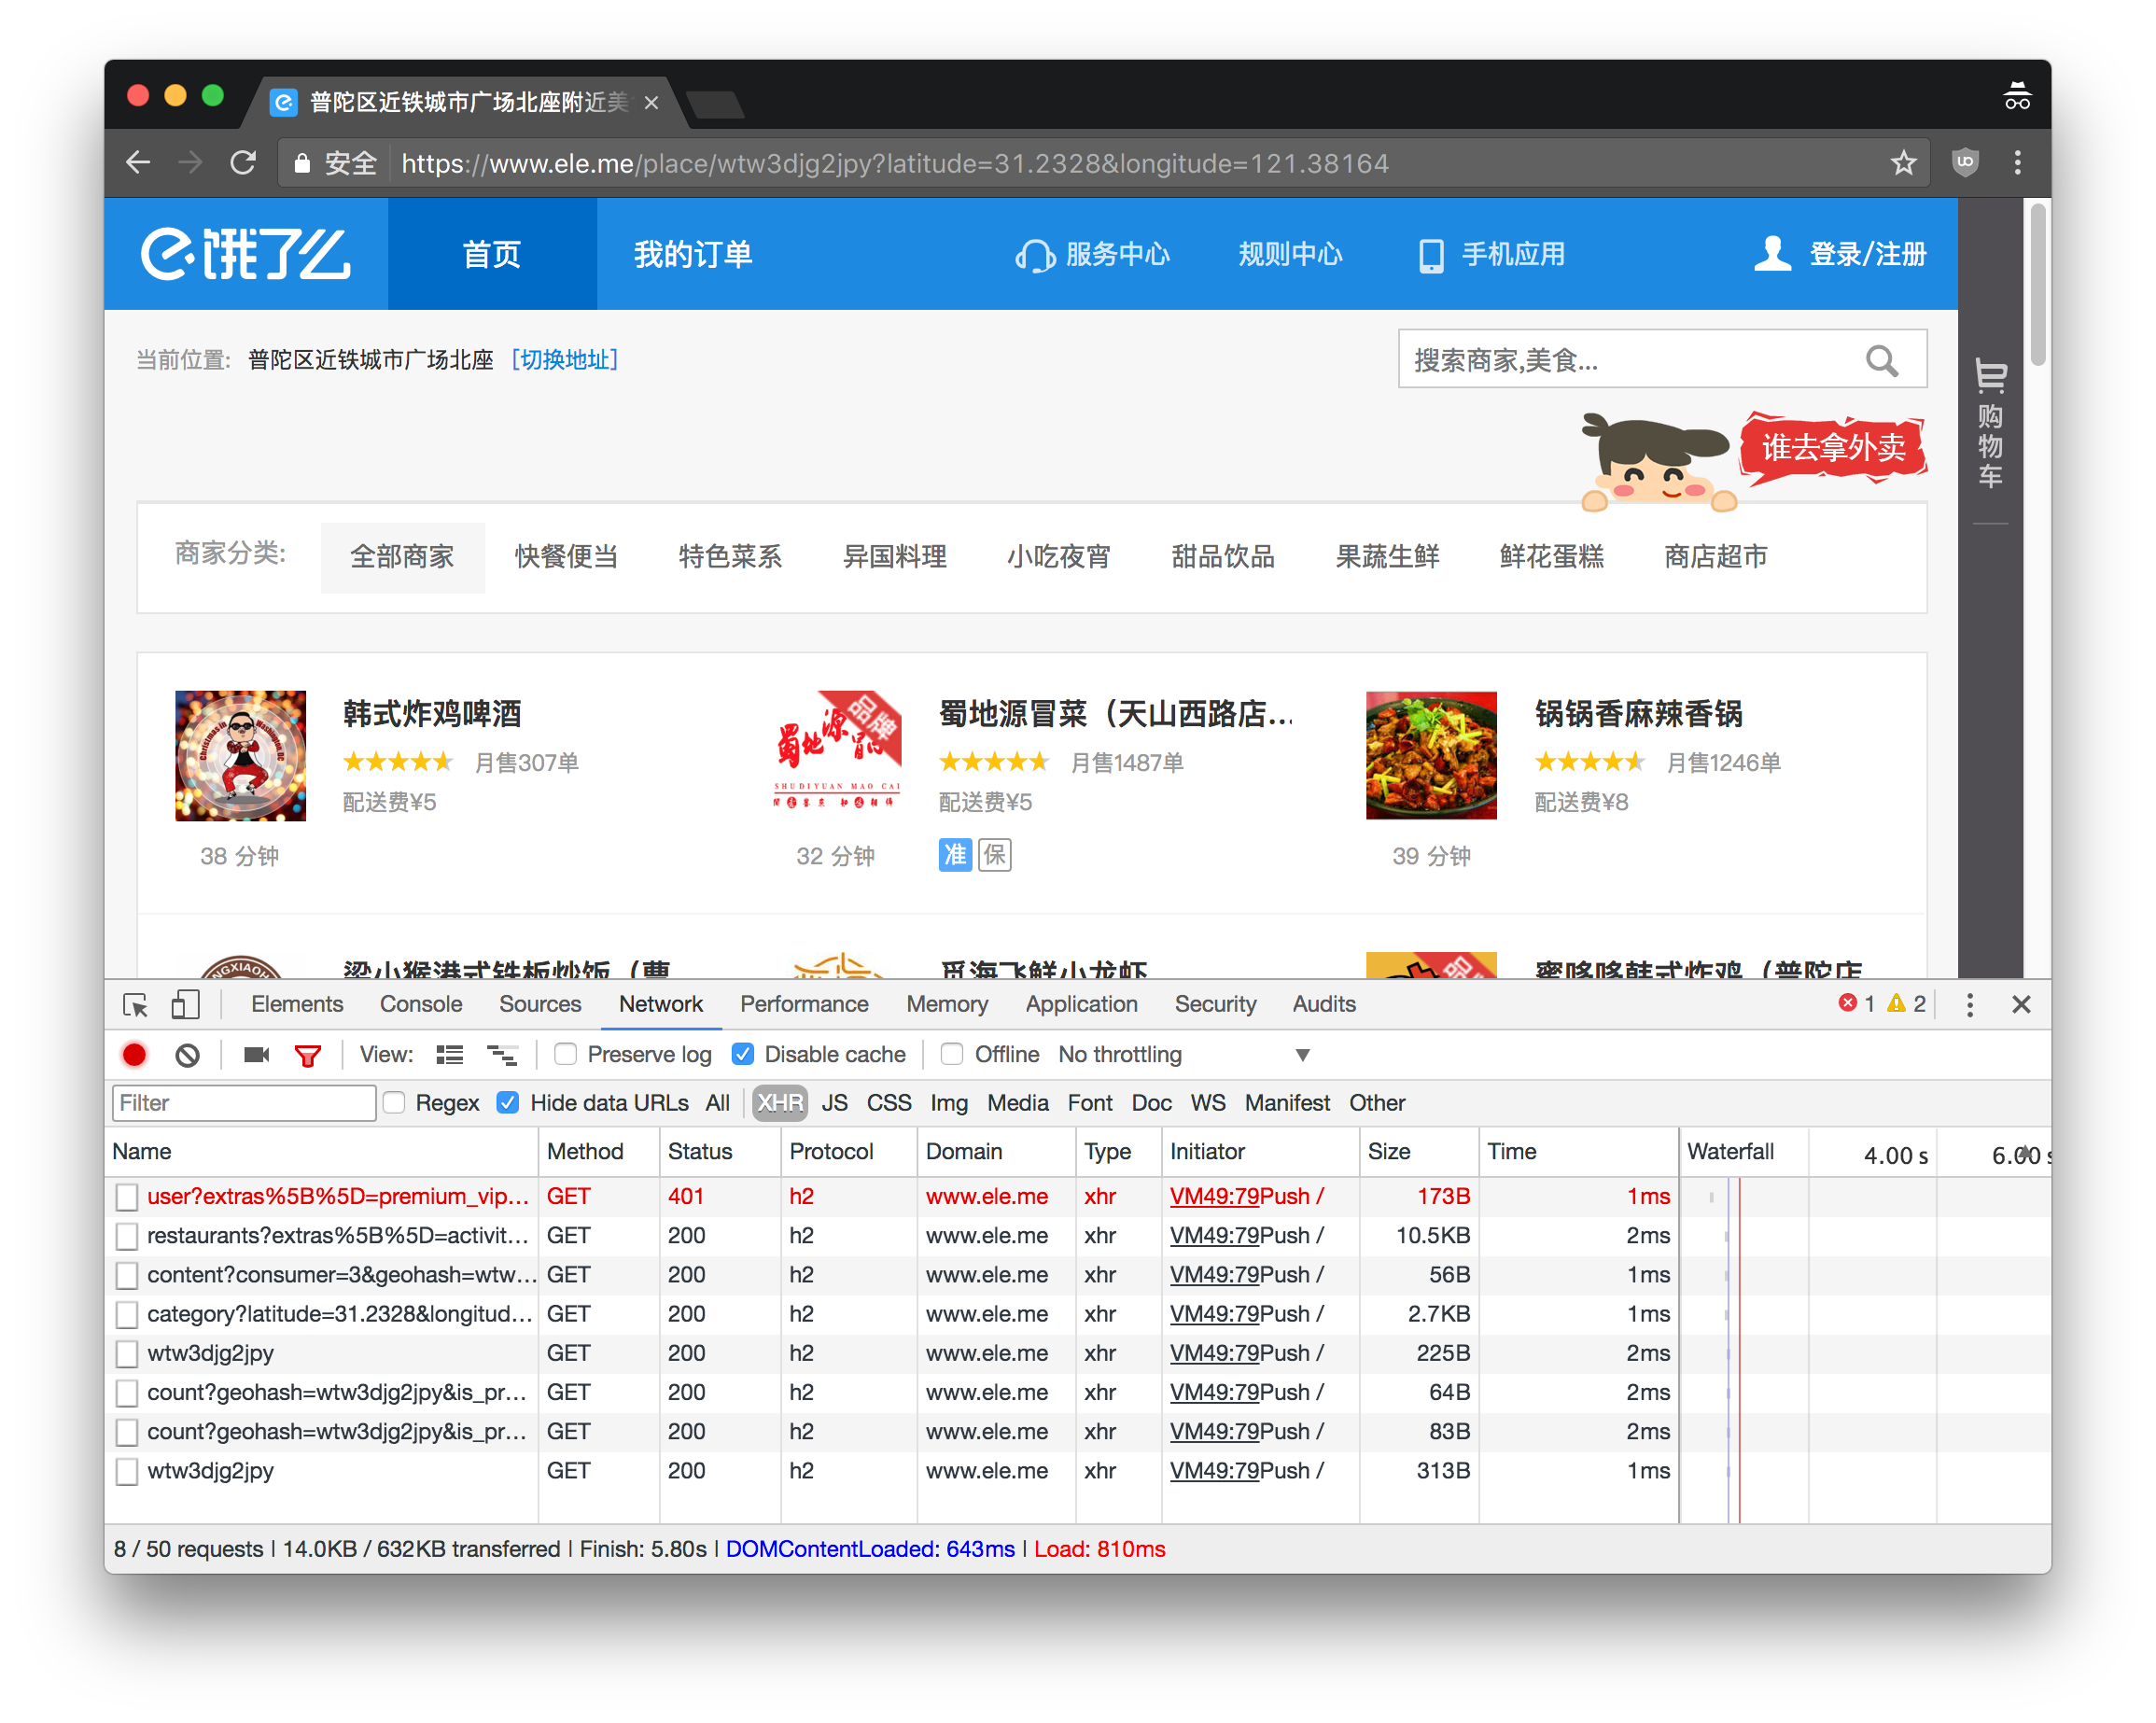
Task: Open the network filter funnel icon
Action: 308,1054
